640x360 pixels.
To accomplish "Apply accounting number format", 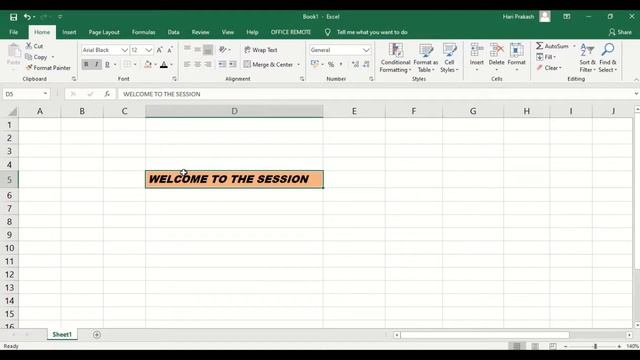I will (x=314, y=64).
